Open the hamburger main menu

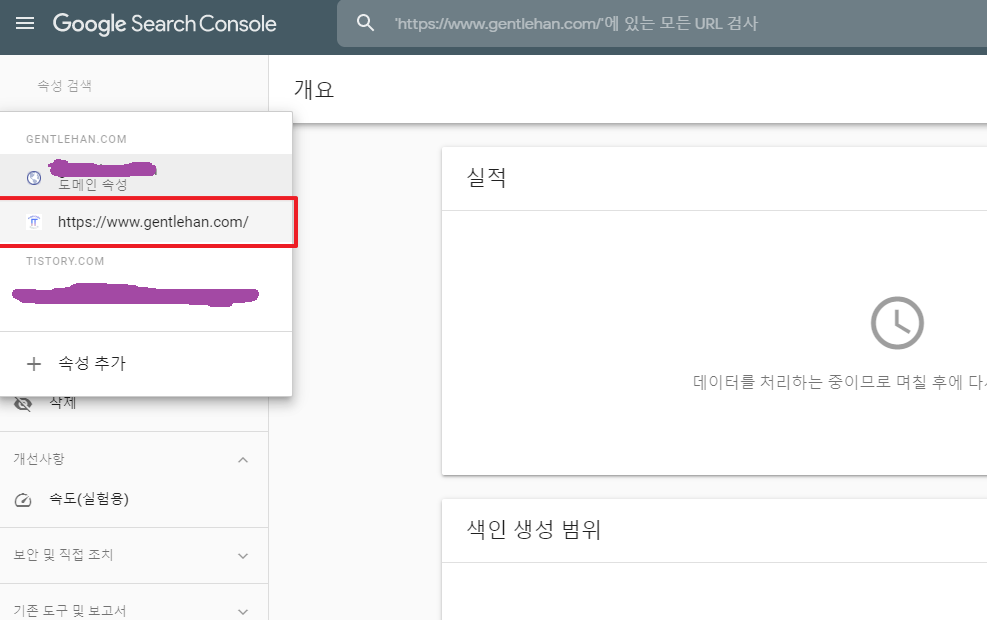click(x=25, y=24)
